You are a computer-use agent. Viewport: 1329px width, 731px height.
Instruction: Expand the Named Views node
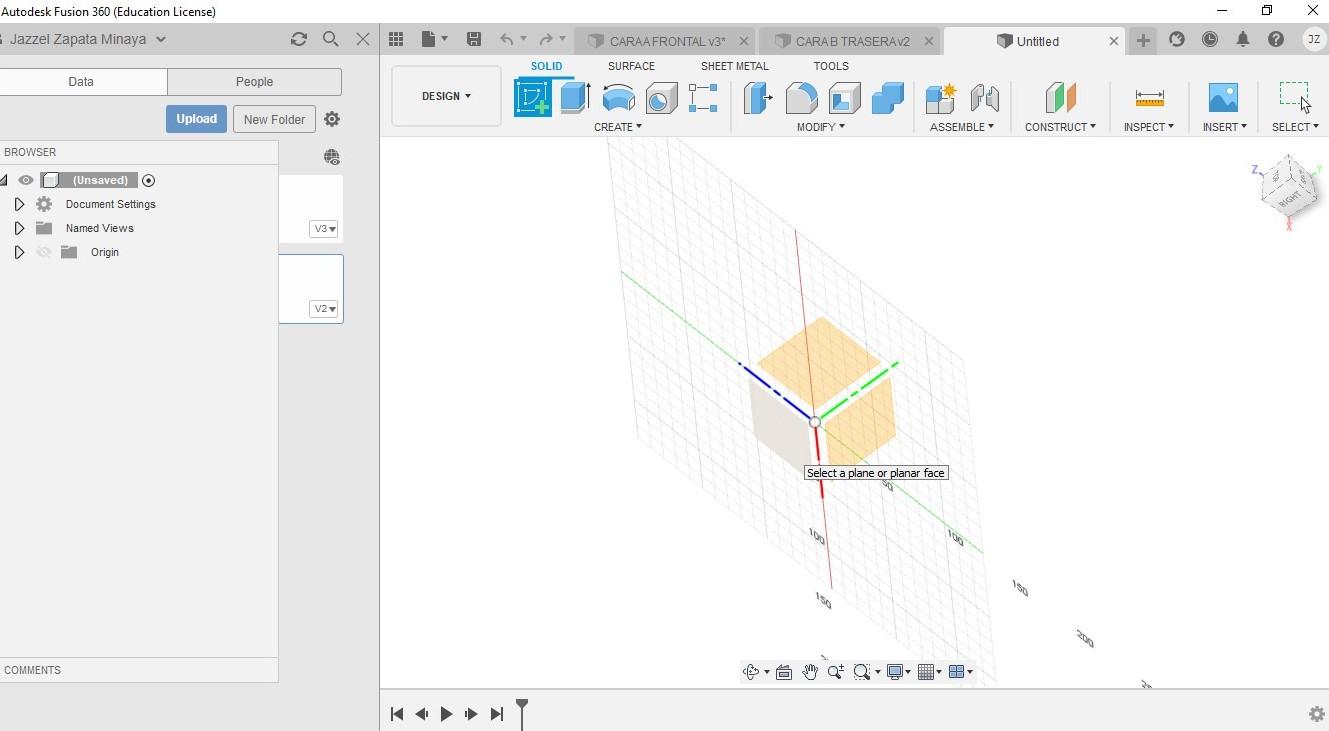[19, 228]
